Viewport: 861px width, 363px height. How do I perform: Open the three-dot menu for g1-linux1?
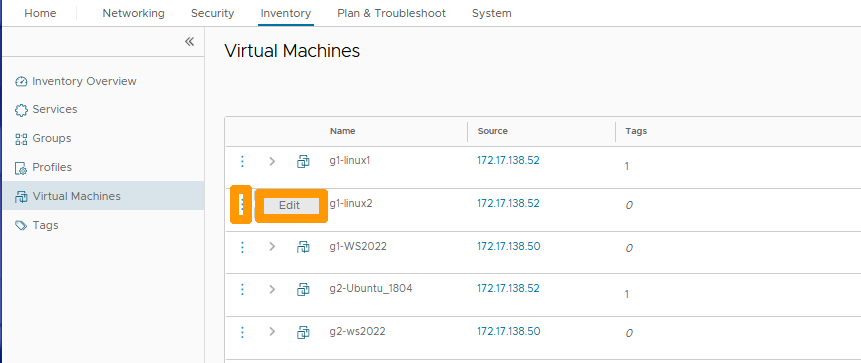pos(242,161)
